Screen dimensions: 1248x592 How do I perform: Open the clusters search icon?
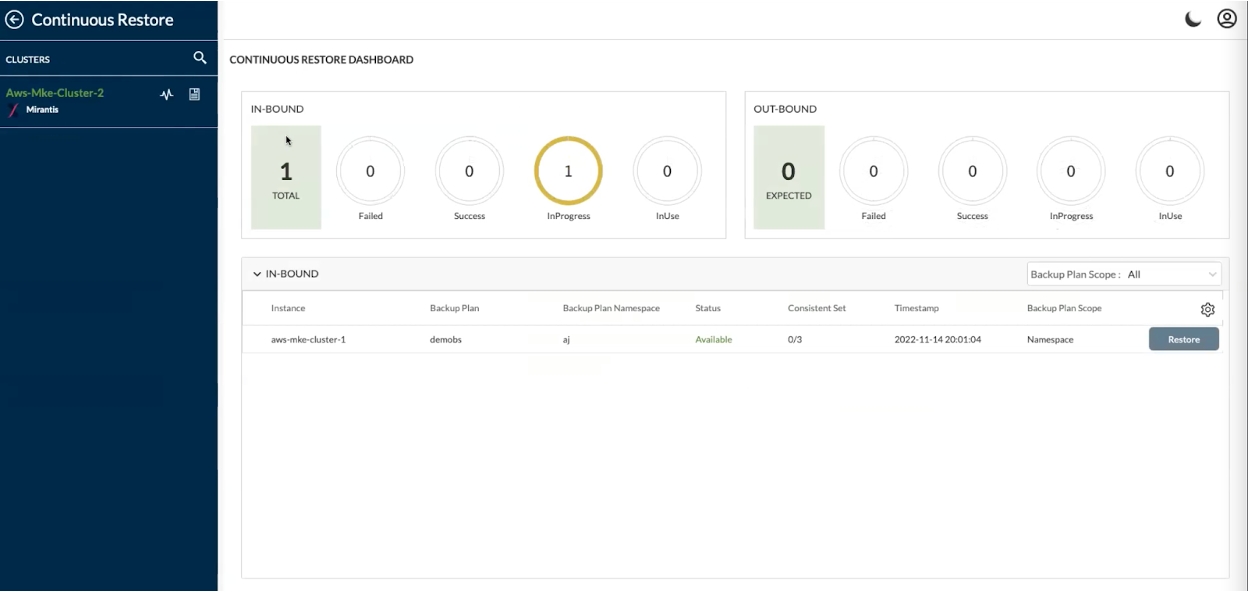coord(199,59)
